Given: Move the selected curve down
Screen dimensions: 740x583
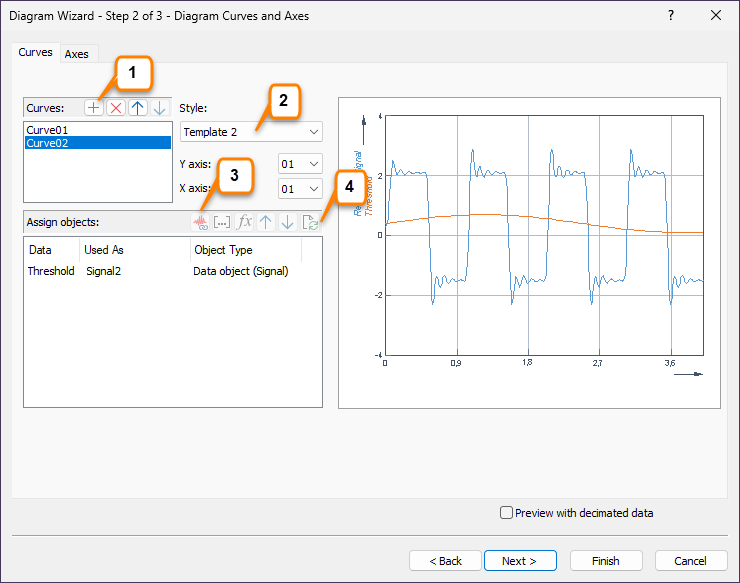Looking at the screenshot, I should pos(158,108).
